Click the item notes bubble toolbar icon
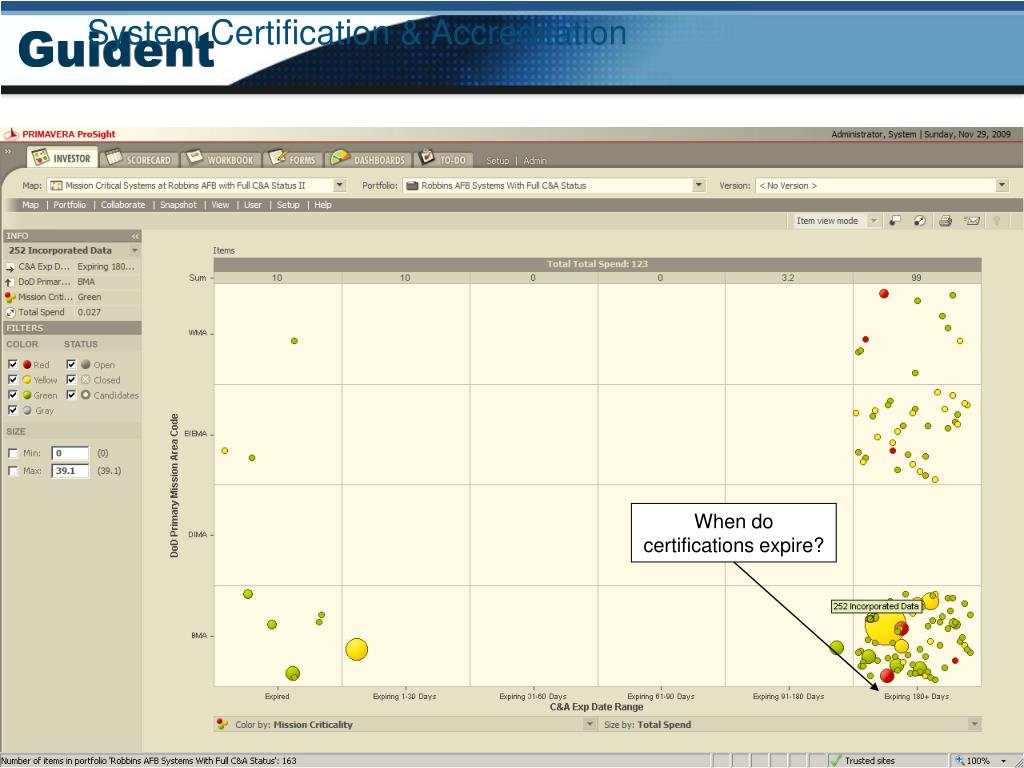Screen dimensions: 1024x768 click(x=895, y=221)
